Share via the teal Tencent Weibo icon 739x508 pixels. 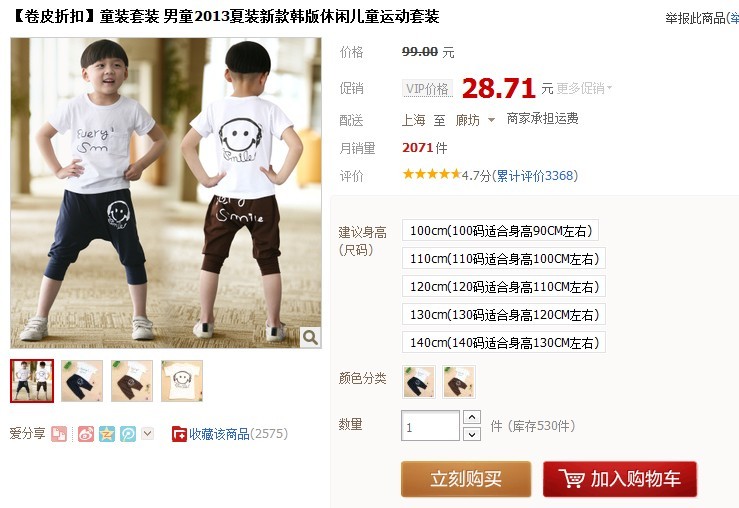click(128, 434)
